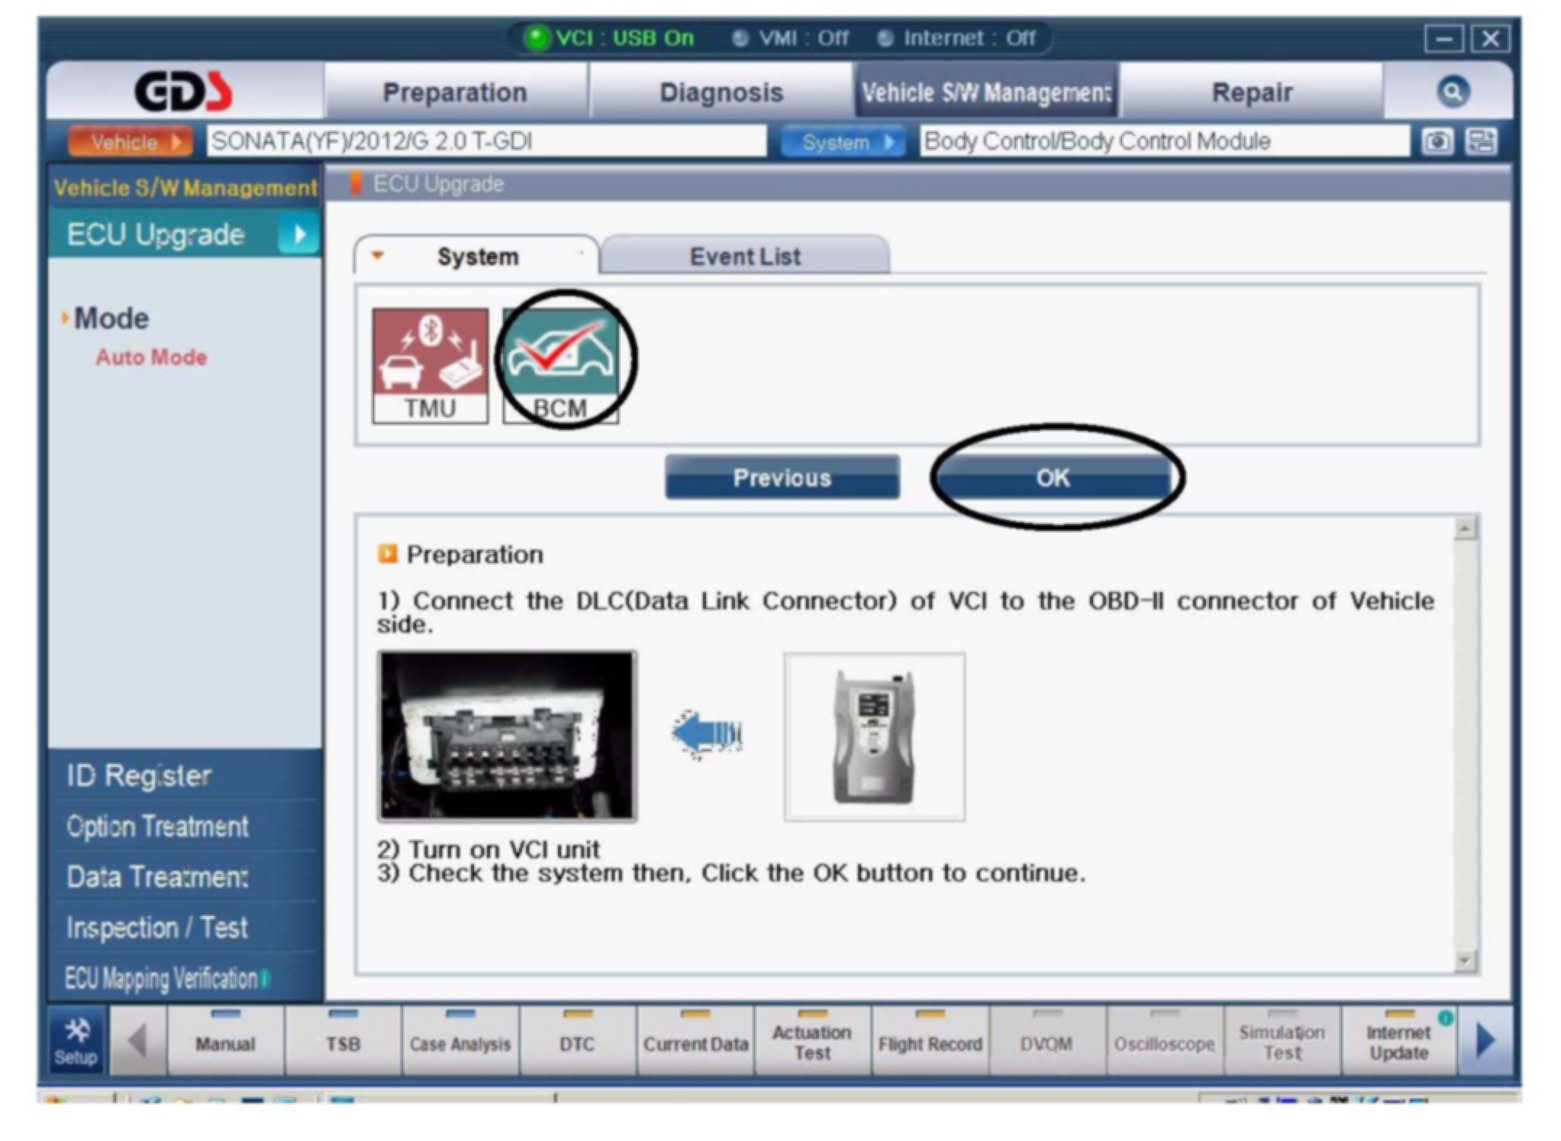Screen dimensions: 1561x1141
Task: Switch to the Event List tab
Action: tap(745, 256)
